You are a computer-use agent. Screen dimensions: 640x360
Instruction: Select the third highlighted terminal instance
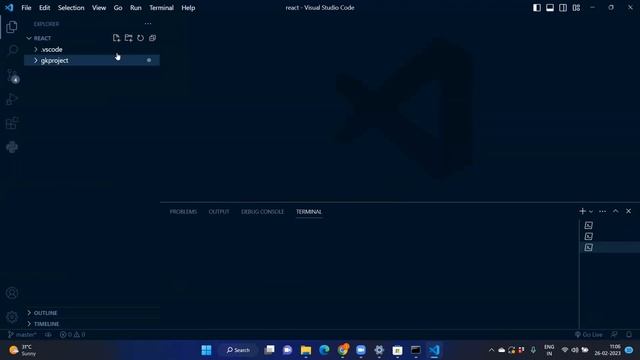point(610,247)
